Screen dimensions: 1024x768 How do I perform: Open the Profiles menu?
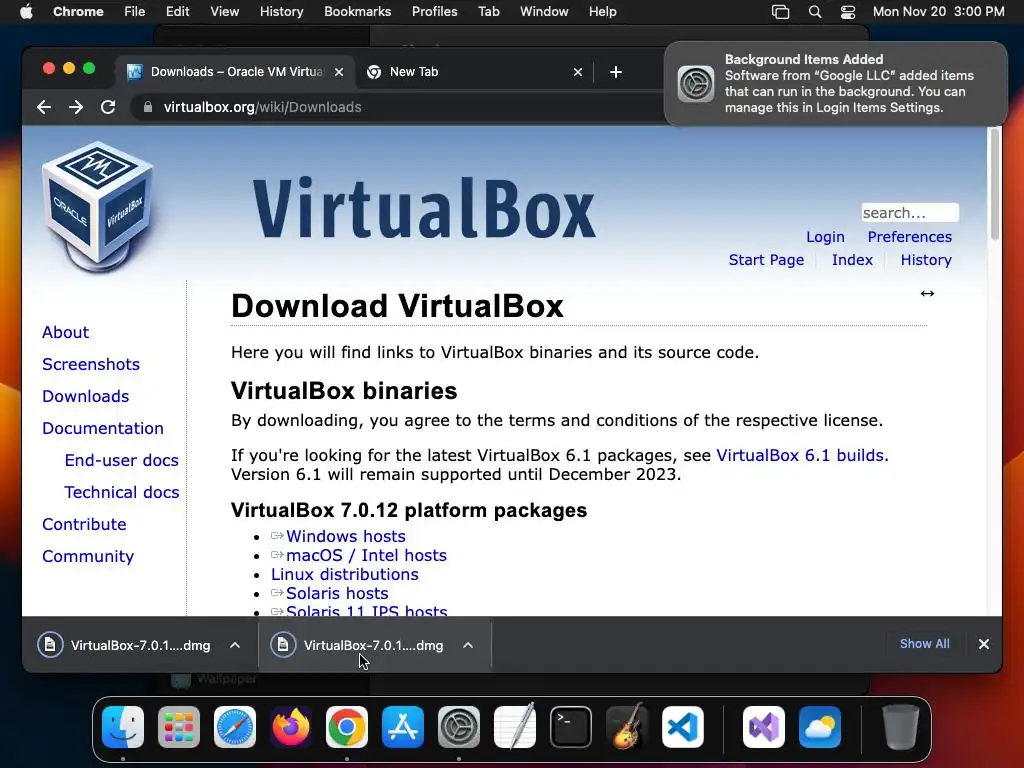pyautogui.click(x=434, y=12)
